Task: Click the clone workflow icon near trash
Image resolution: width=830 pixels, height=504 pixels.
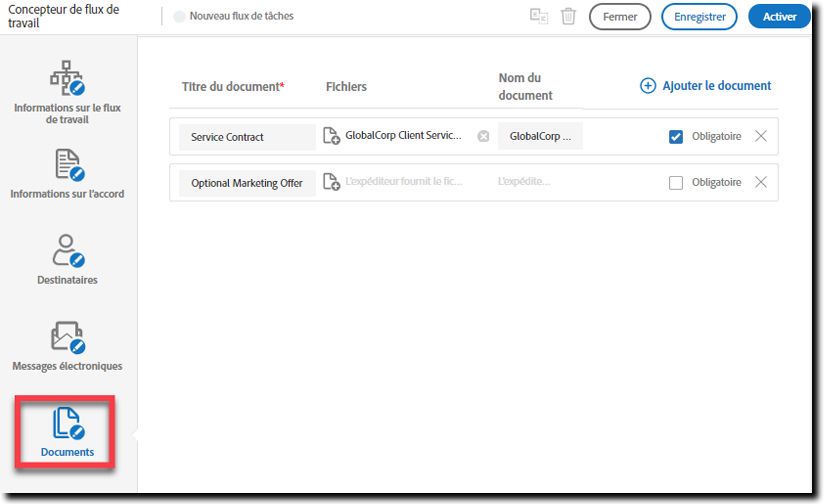Action: pos(539,16)
